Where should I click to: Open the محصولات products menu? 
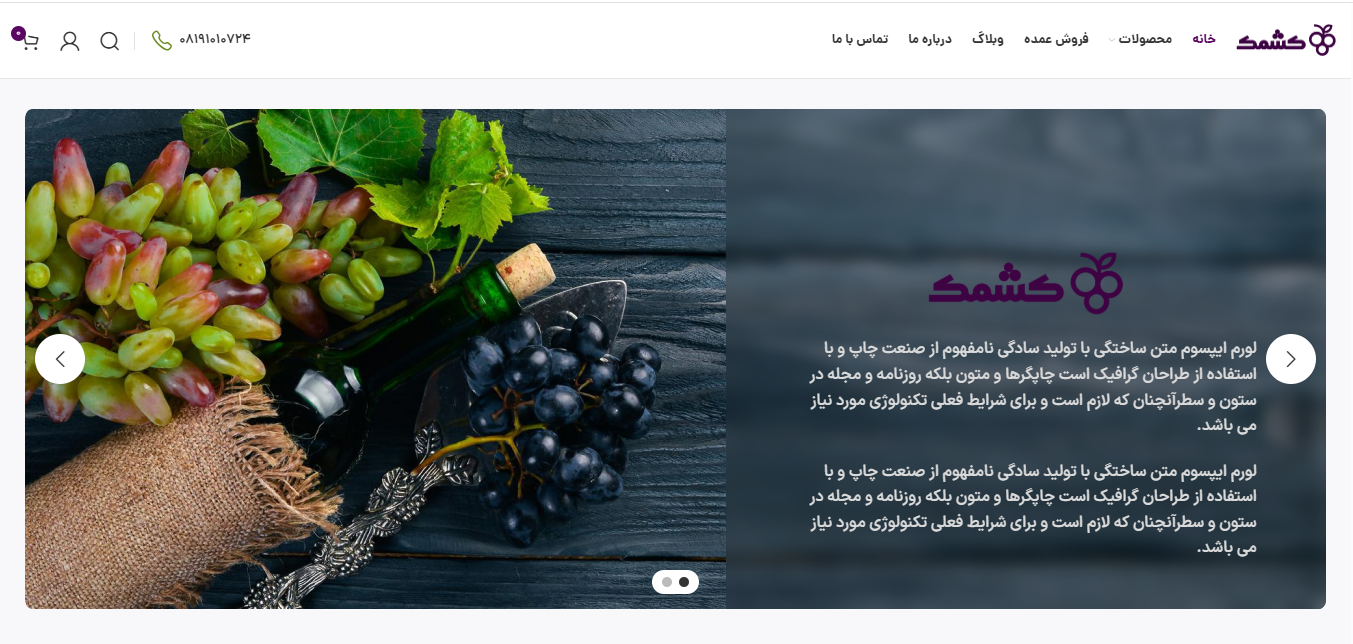[1145, 39]
